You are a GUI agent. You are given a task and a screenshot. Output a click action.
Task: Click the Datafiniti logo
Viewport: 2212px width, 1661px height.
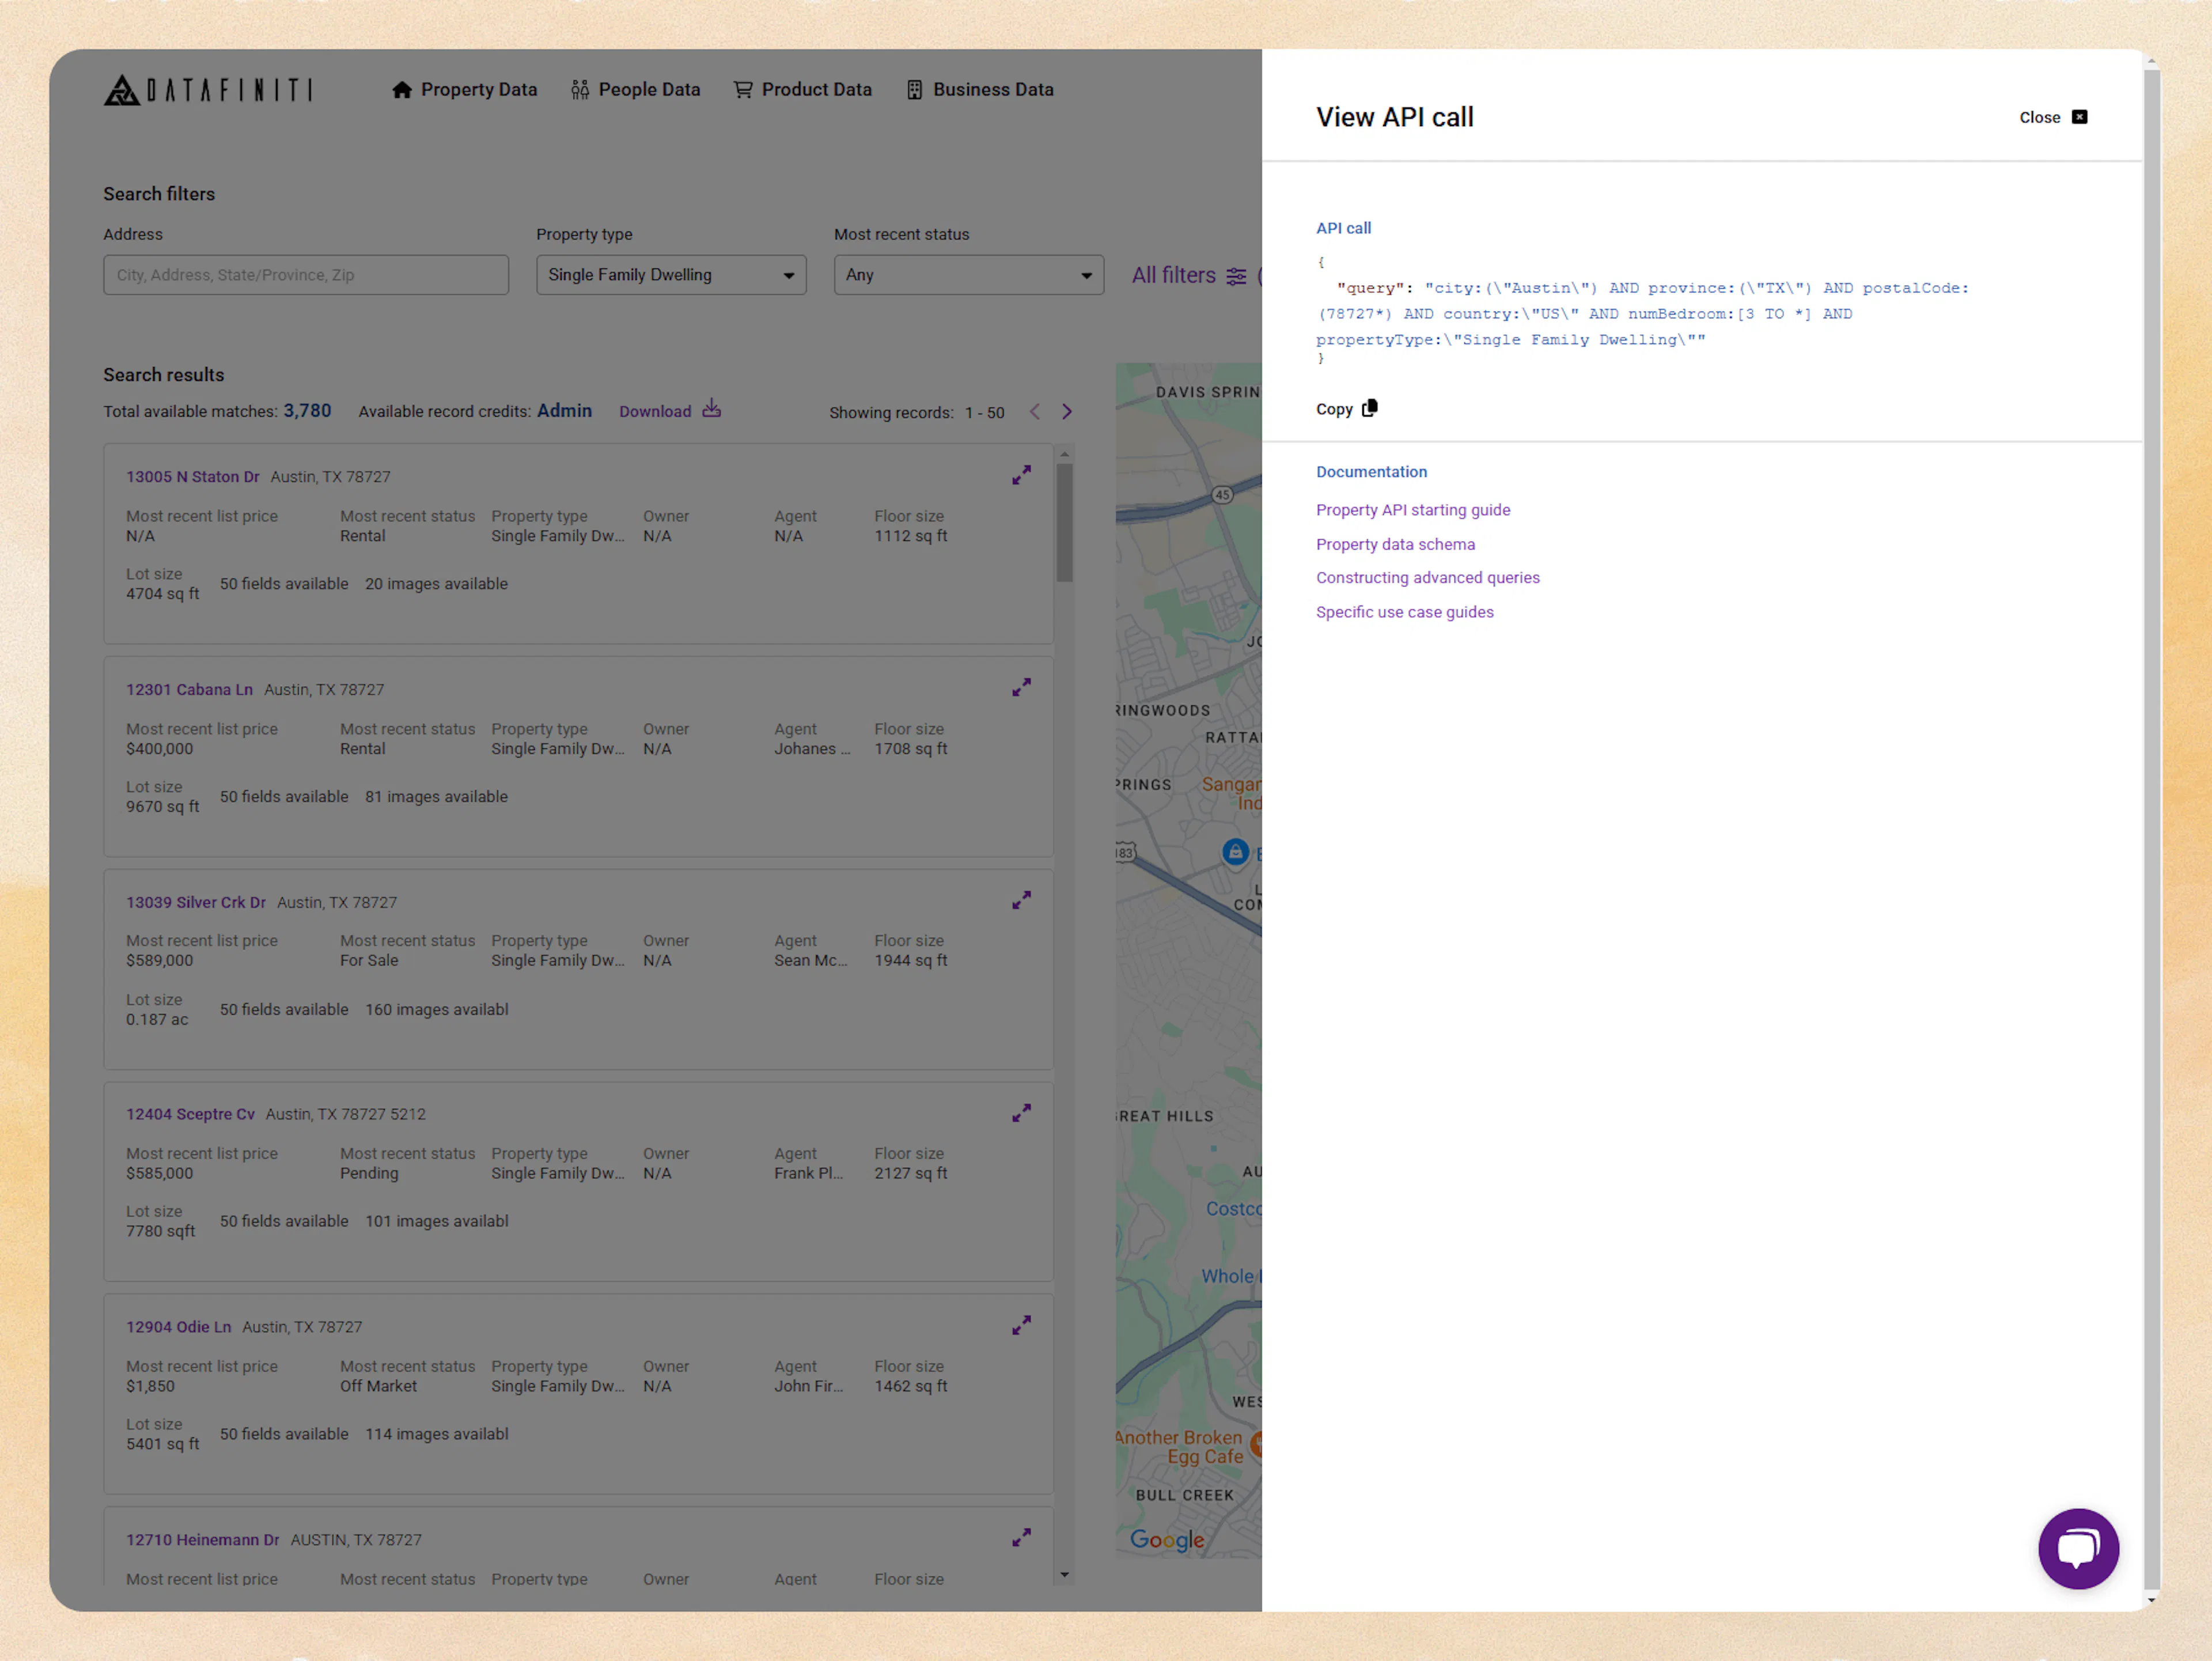point(207,90)
